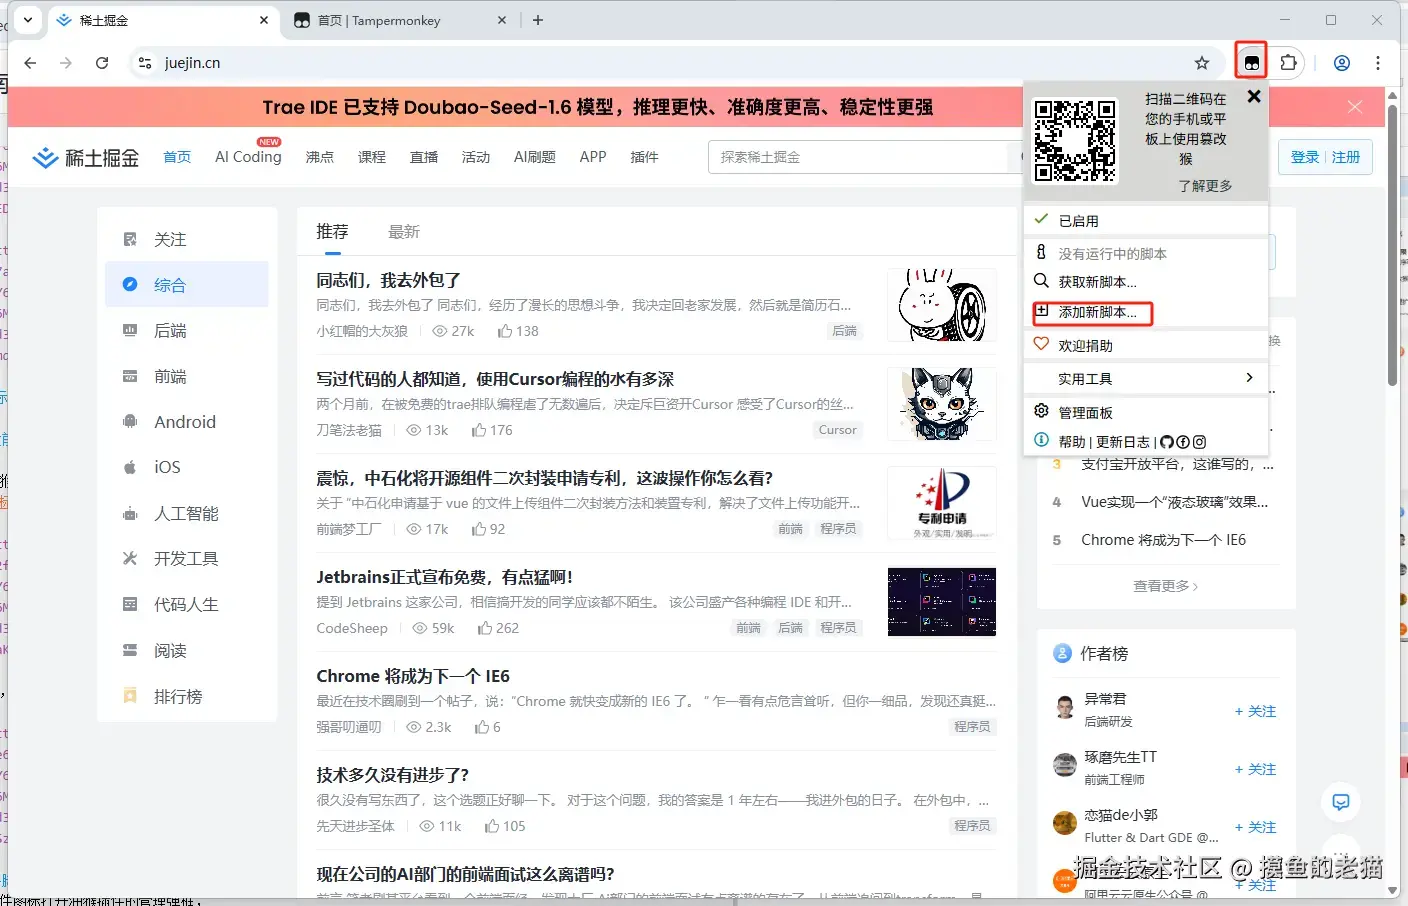
Task: Open the GitHub icon in Tampermonkey menu
Action: point(1167,442)
